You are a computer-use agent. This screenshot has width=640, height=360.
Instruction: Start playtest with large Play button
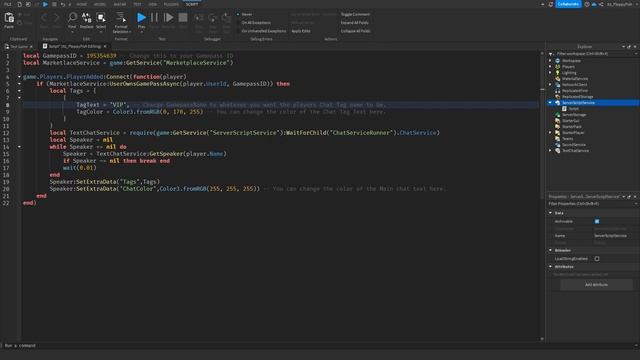pos(141,18)
